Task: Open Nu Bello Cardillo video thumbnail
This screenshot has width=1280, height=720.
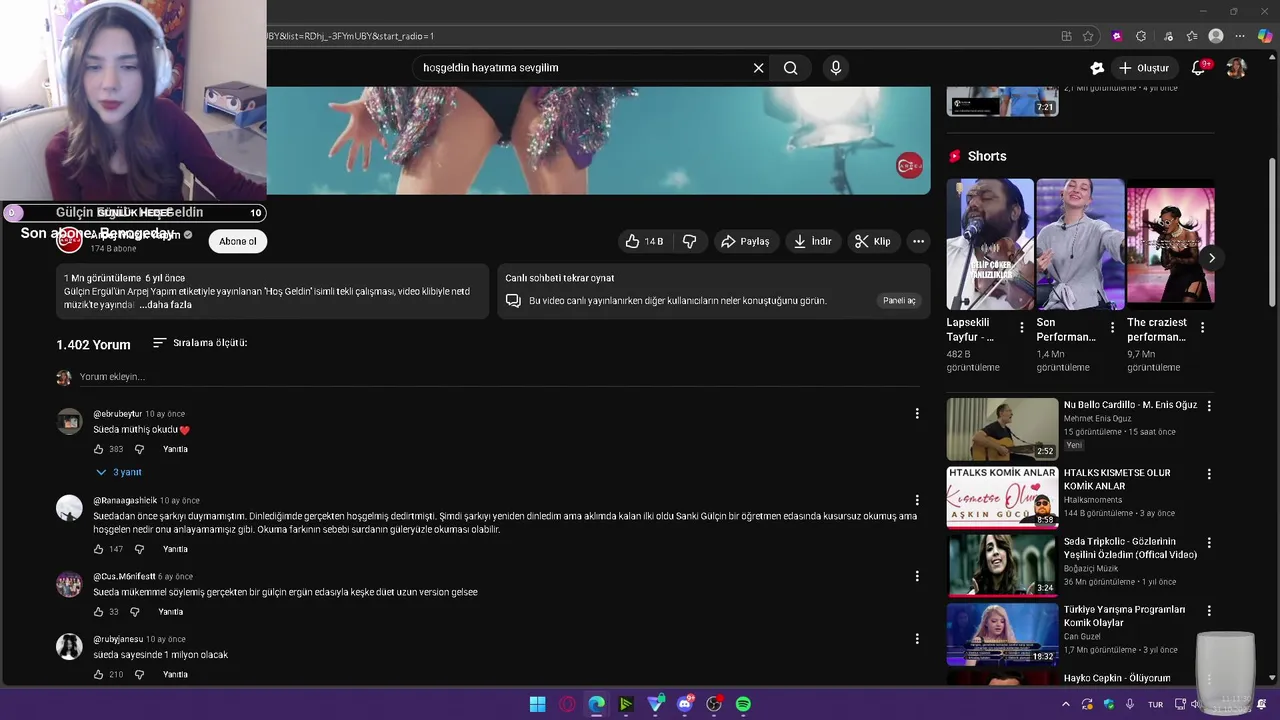Action: coord(1002,429)
